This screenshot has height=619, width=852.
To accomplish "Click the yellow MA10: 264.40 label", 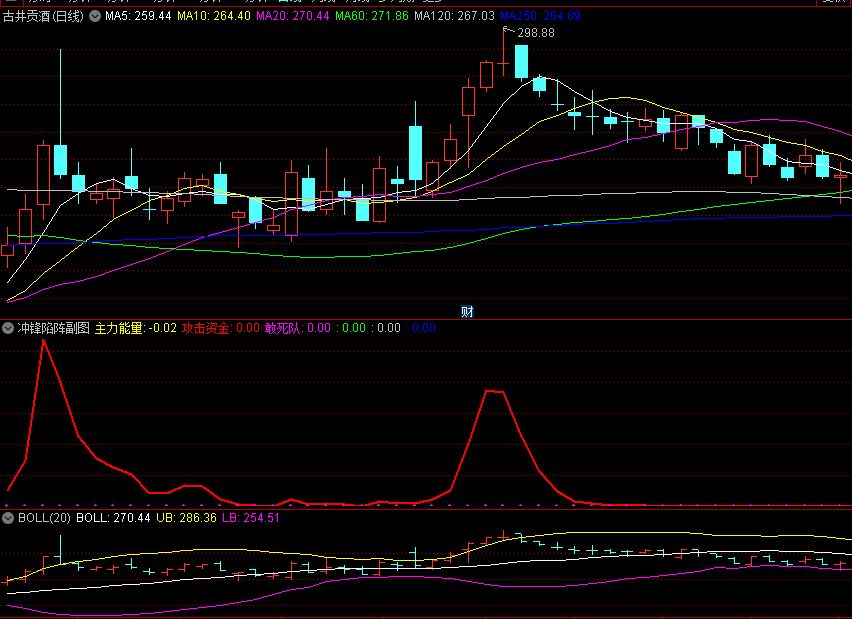I will point(214,16).
